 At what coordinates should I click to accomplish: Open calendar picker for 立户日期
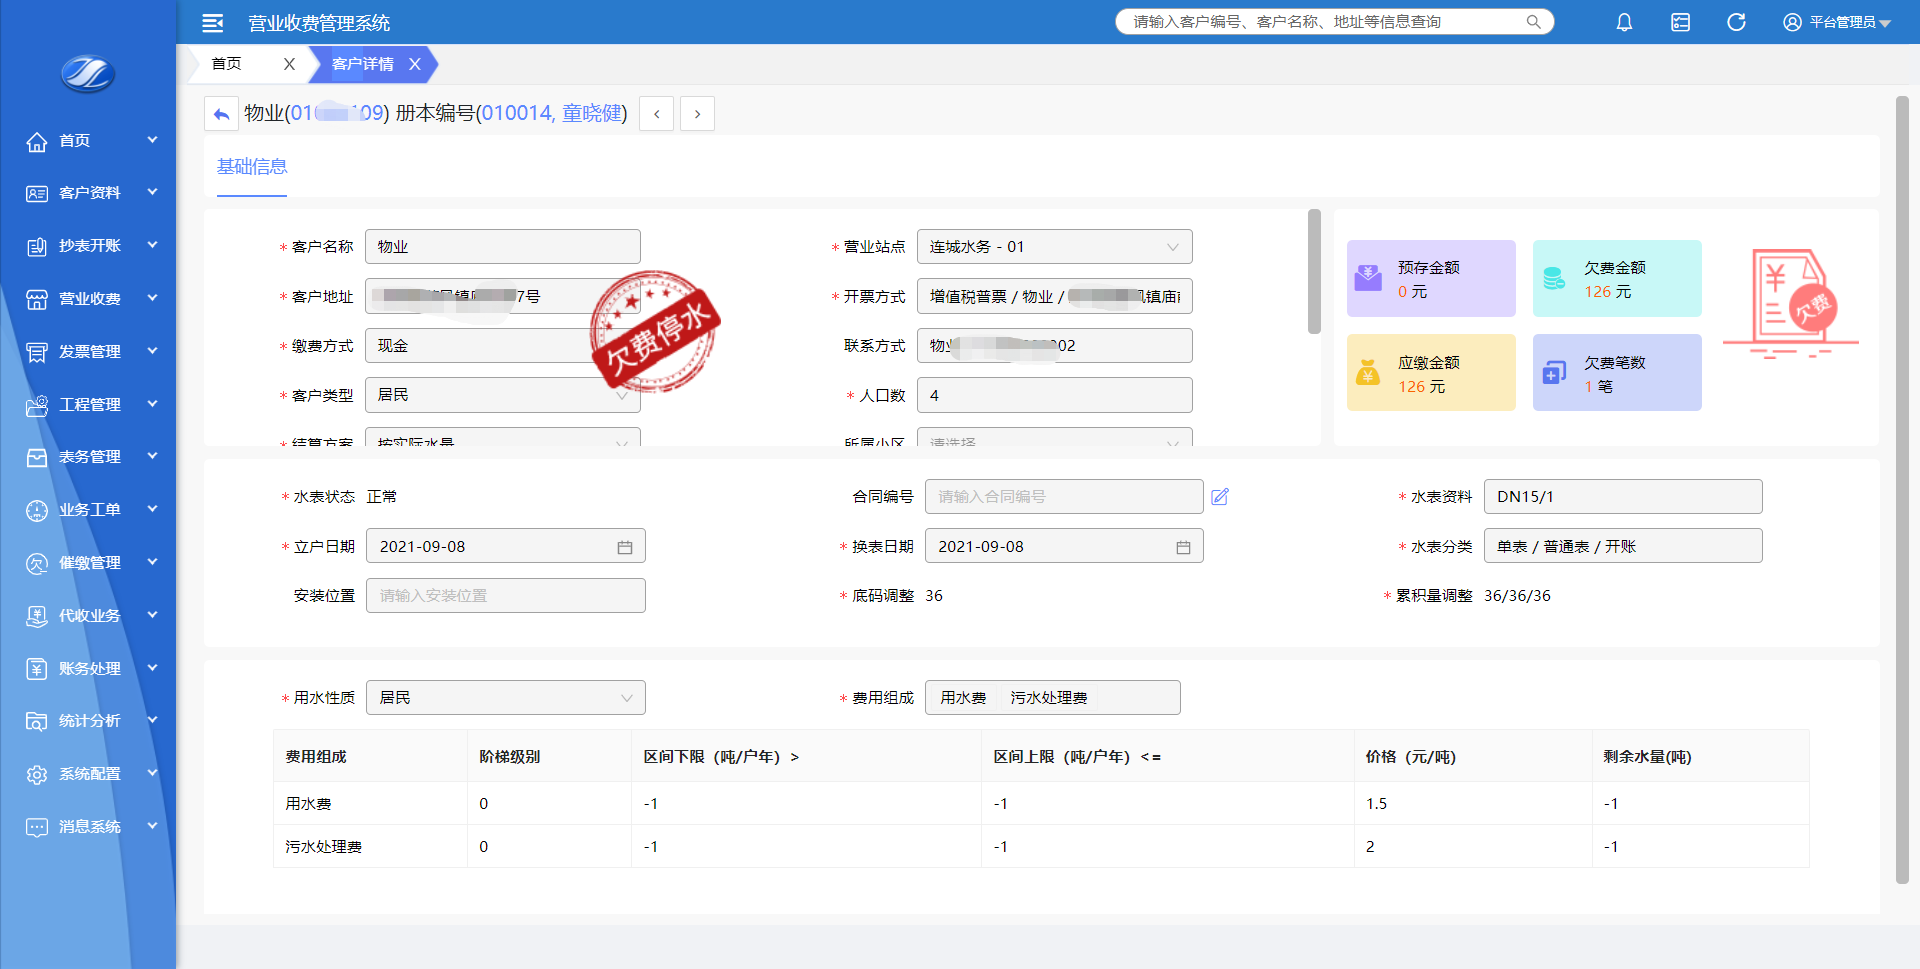(x=625, y=547)
